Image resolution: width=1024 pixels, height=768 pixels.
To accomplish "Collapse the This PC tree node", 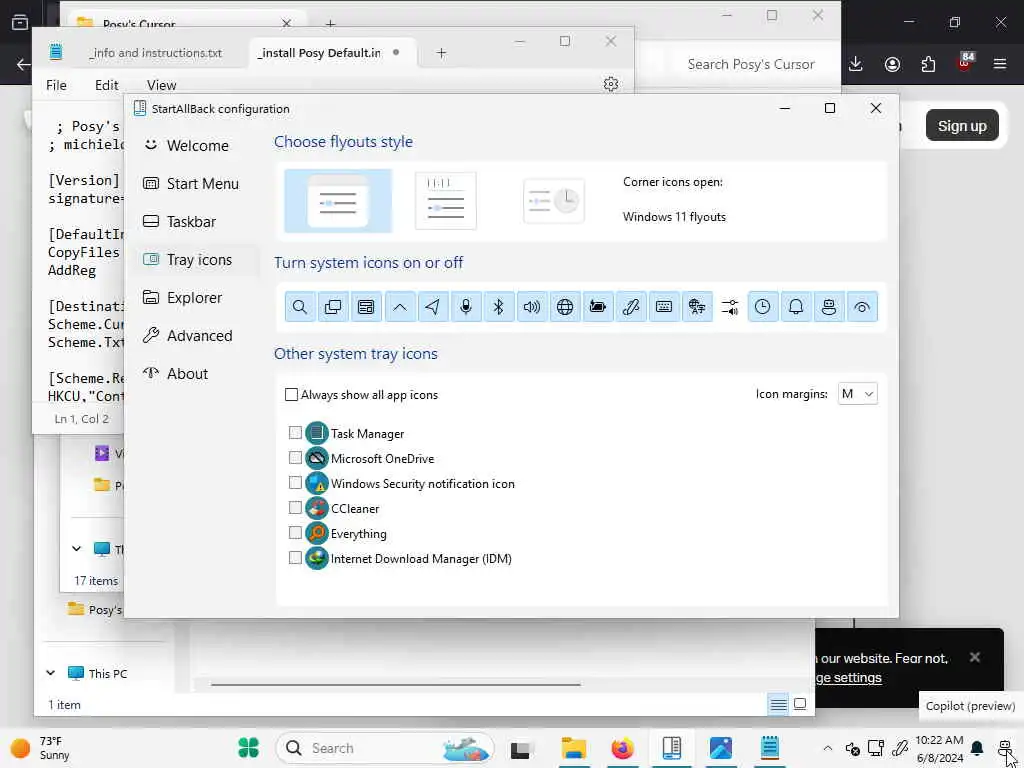I will point(50,673).
